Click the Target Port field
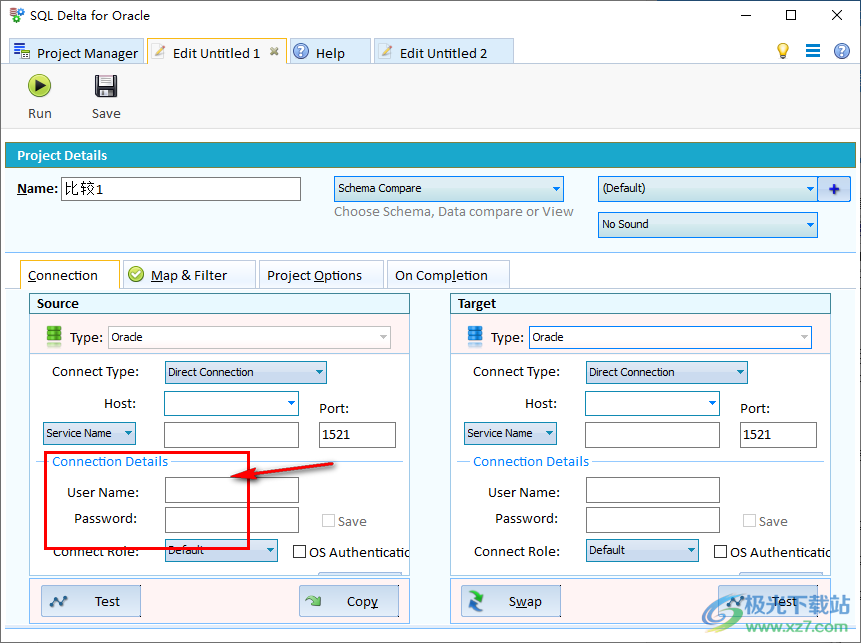The image size is (861, 643). pos(778,435)
